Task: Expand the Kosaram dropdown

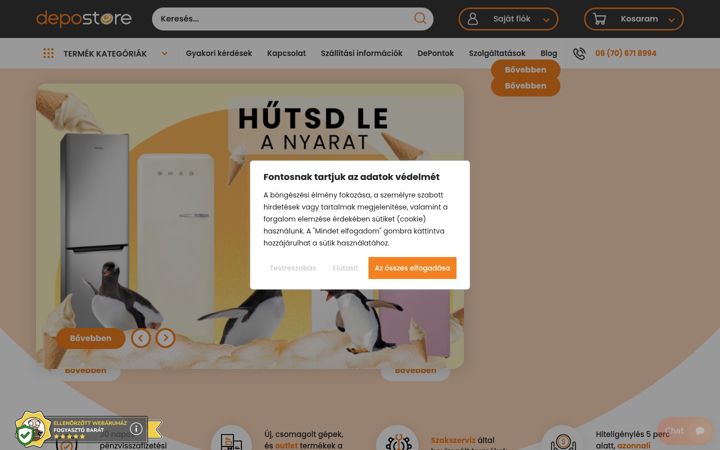Action: [x=671, y=20]
